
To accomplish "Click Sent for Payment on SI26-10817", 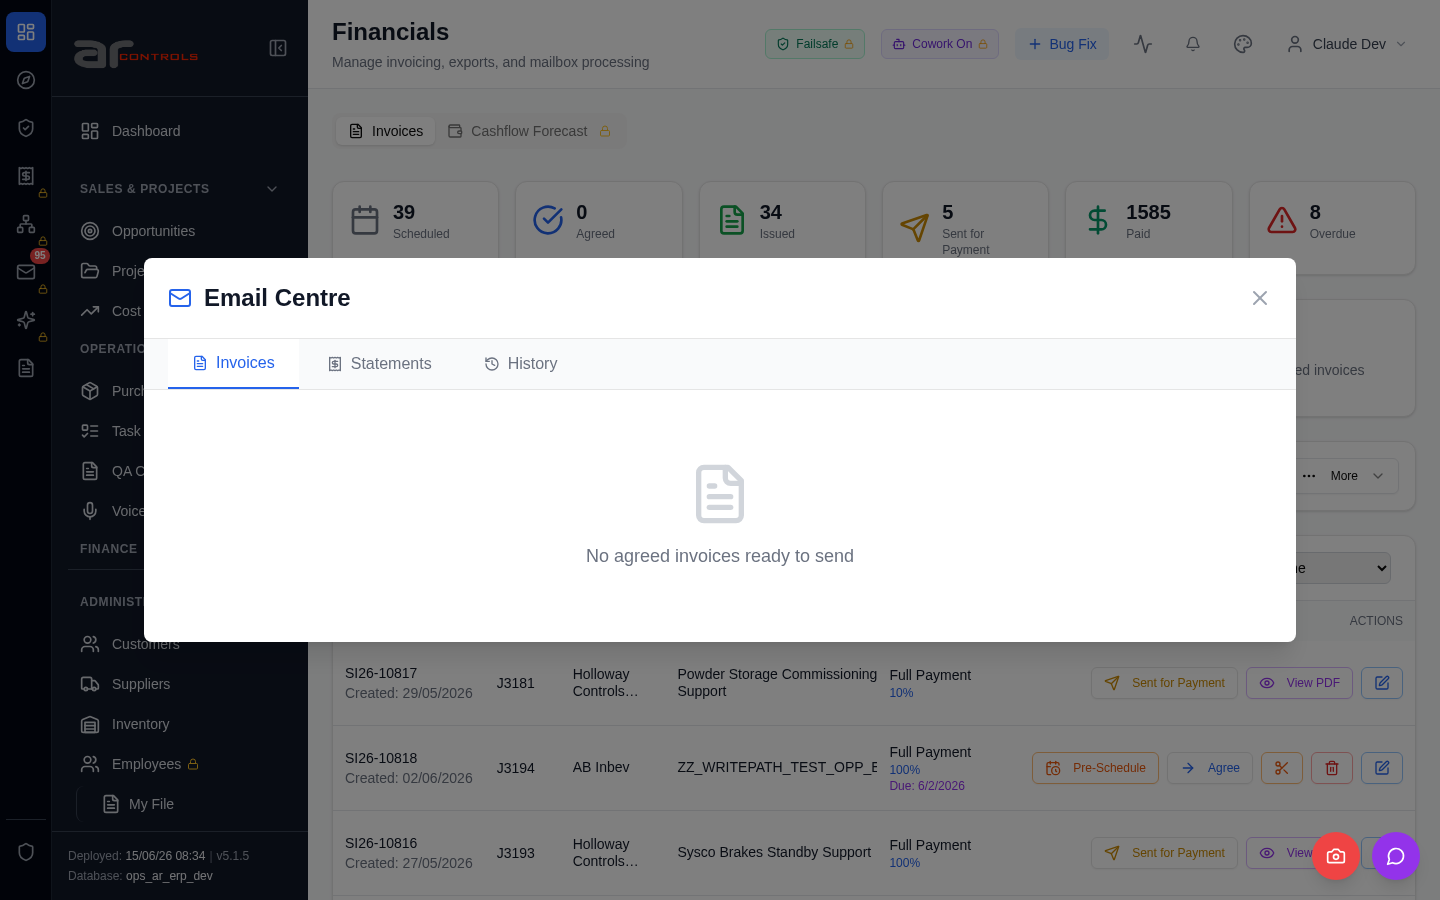I will tap(1164, 683).
